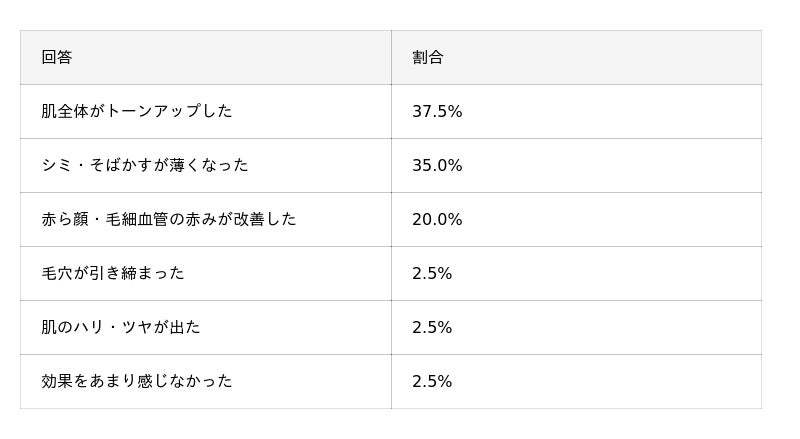Select the 2.5% beside 毛穴が引き締まった
The height and width of the screenshot is (439, 800).
point(432,274)
